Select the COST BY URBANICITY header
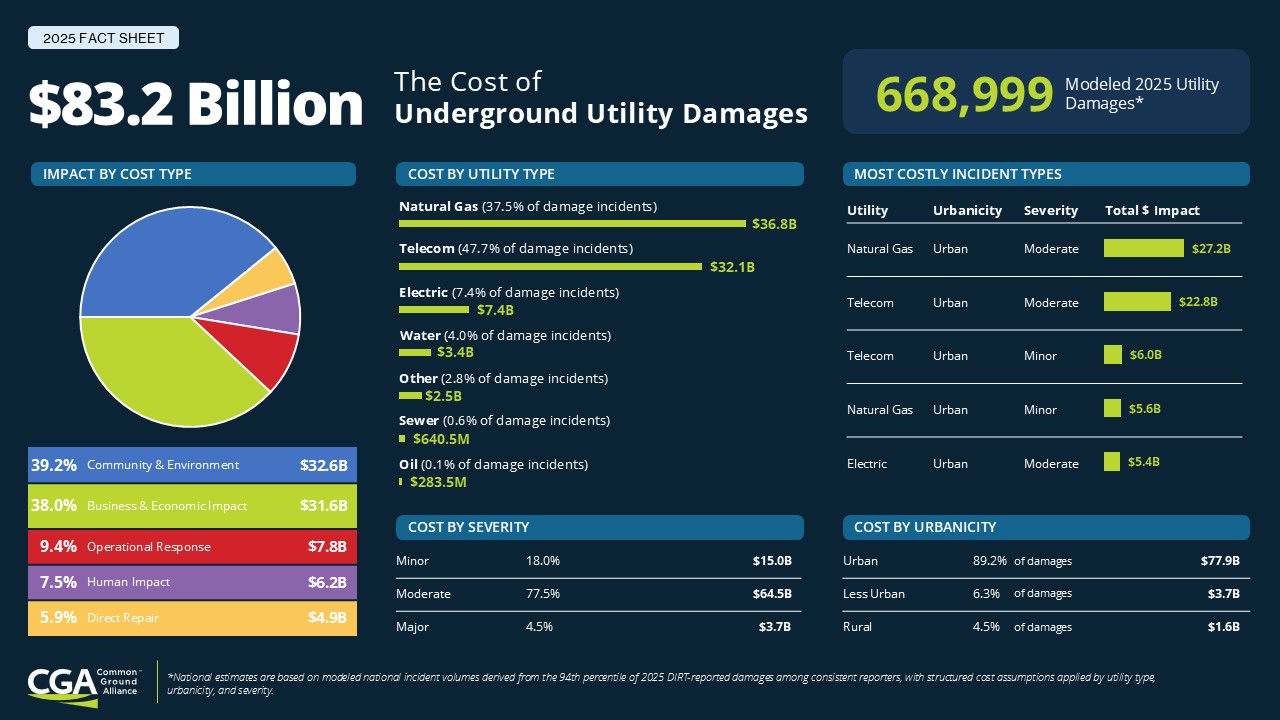This screenshot has height=720, width=1280. (1046, 527)
